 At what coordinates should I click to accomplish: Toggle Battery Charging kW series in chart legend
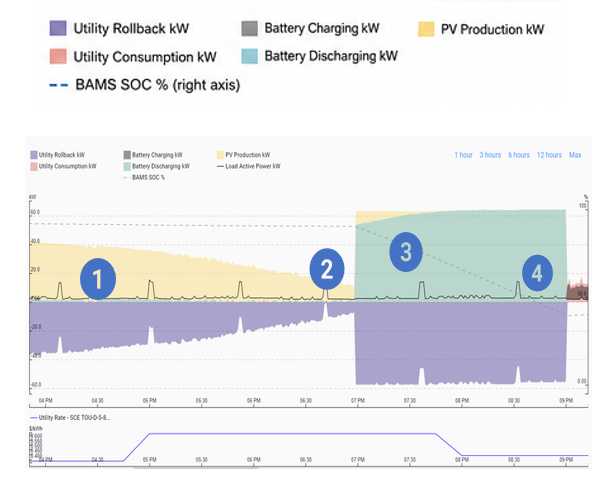[153, 155]
